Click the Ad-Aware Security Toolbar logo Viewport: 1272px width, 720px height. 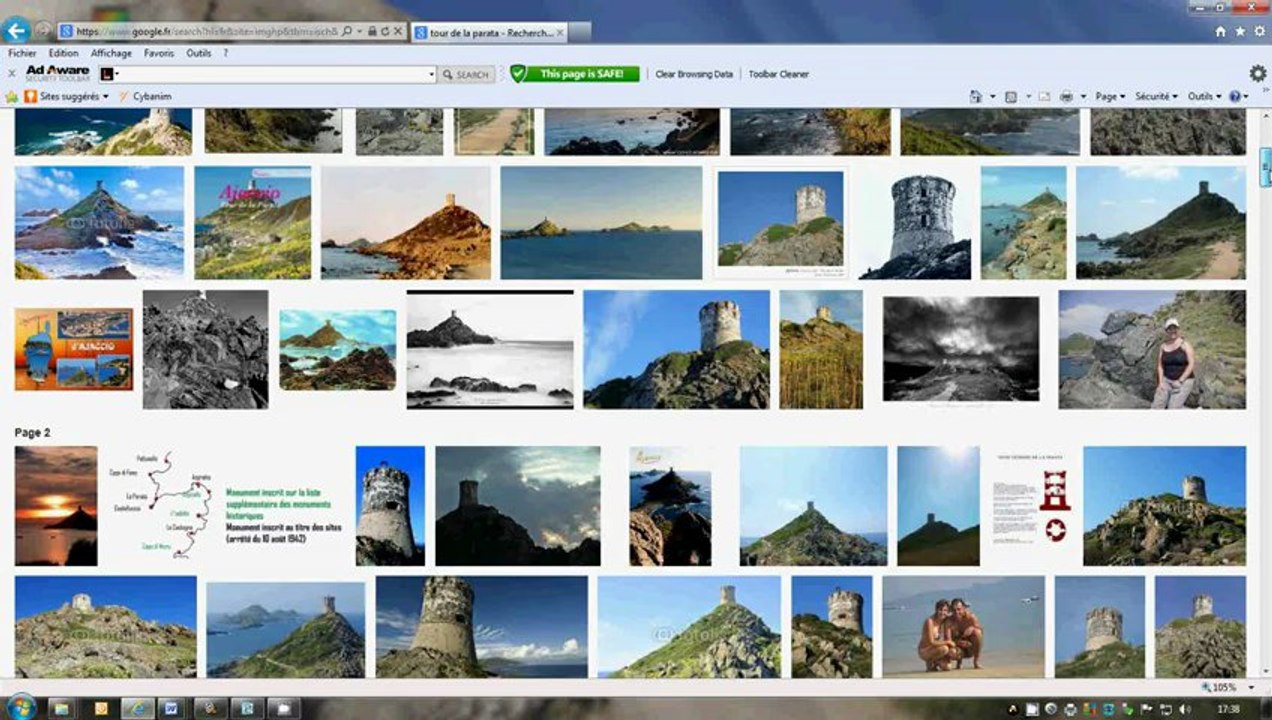pyautogui.click(x=58, y=73)
